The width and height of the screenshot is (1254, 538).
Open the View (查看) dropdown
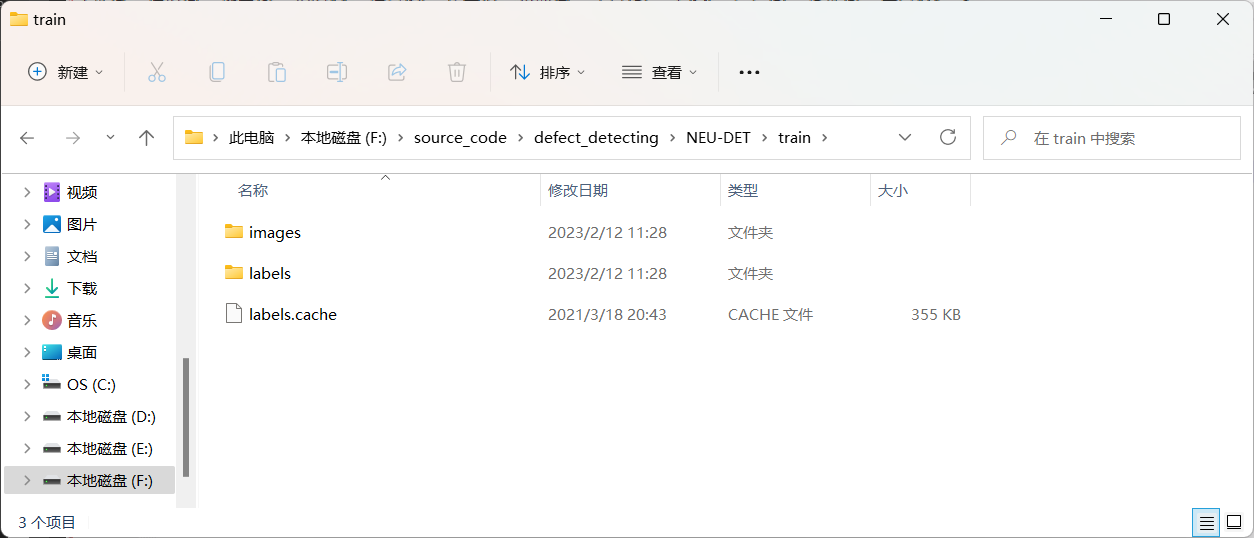tap(659, 72)
